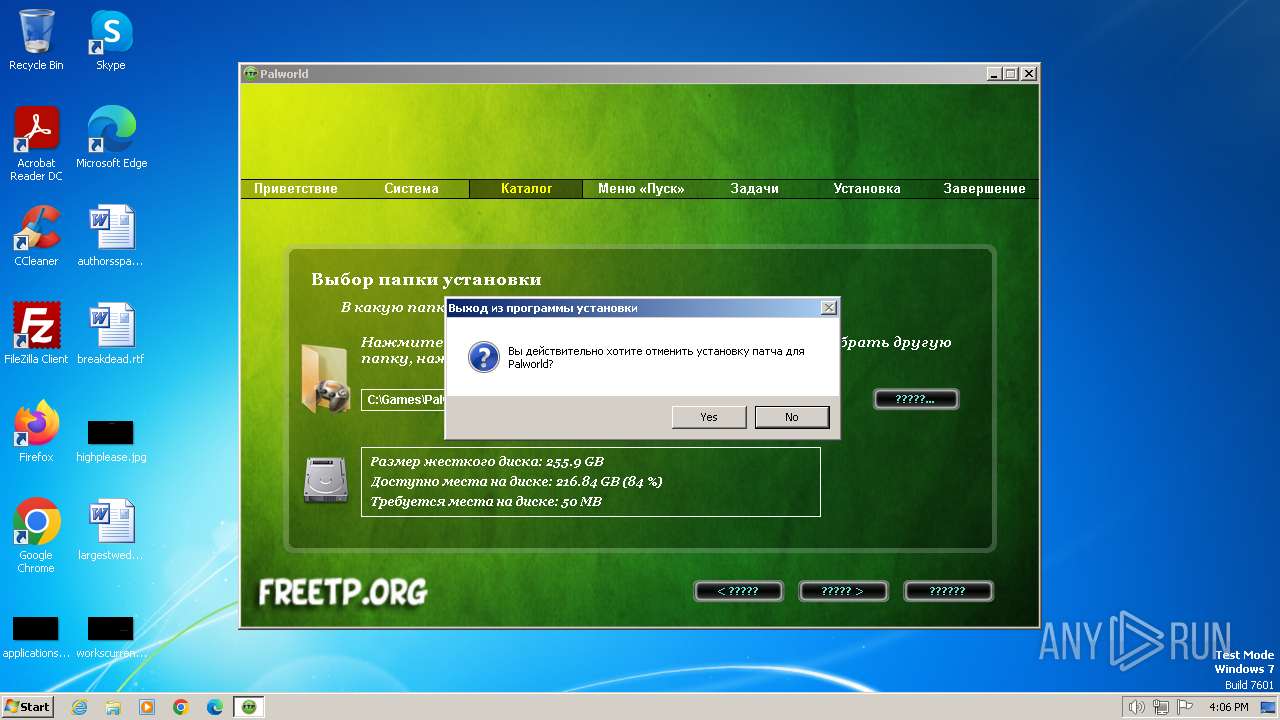The image size is (1280, 720).
Task: Click the "Требуется места на диске: 50 MB" line
Action: pyautogui.click(x=486, y=502)
